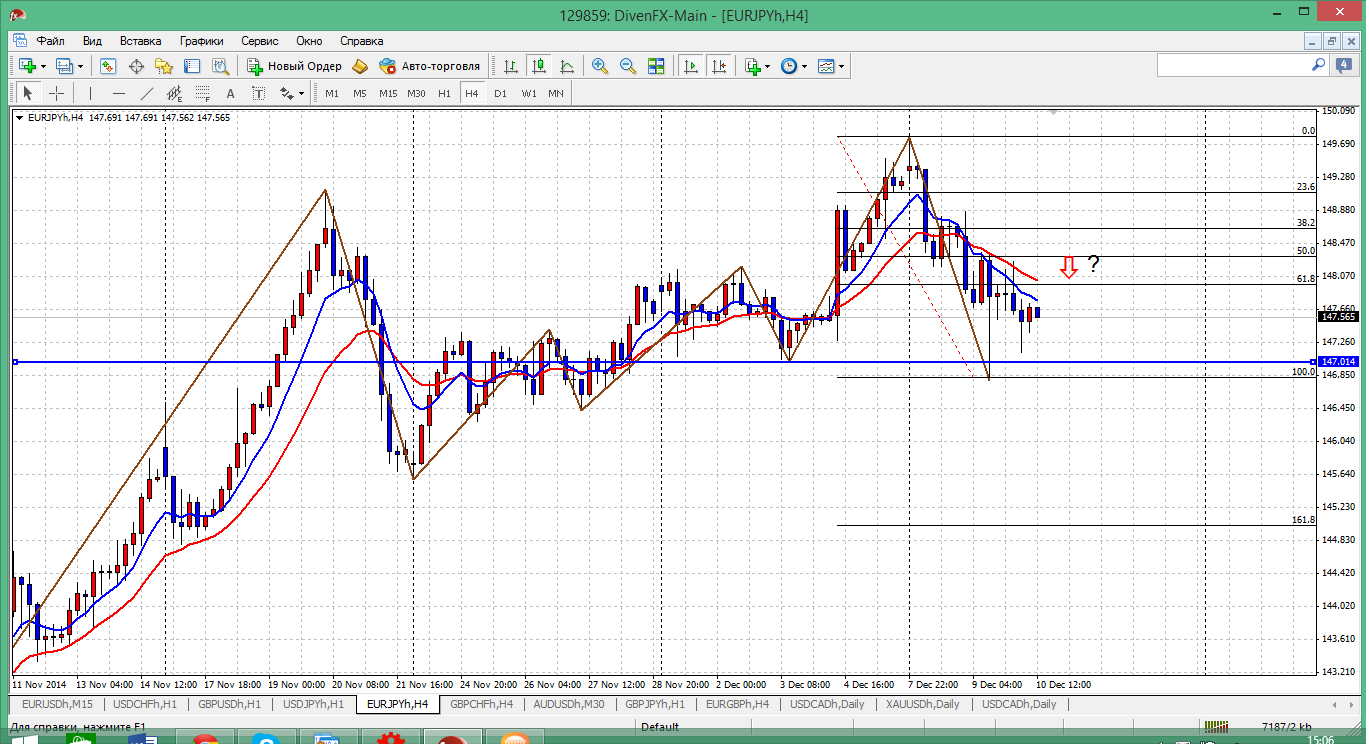Select the trendline drawing tool
Viewport: 1369px width, 744px height.
(x=147, y=93)
